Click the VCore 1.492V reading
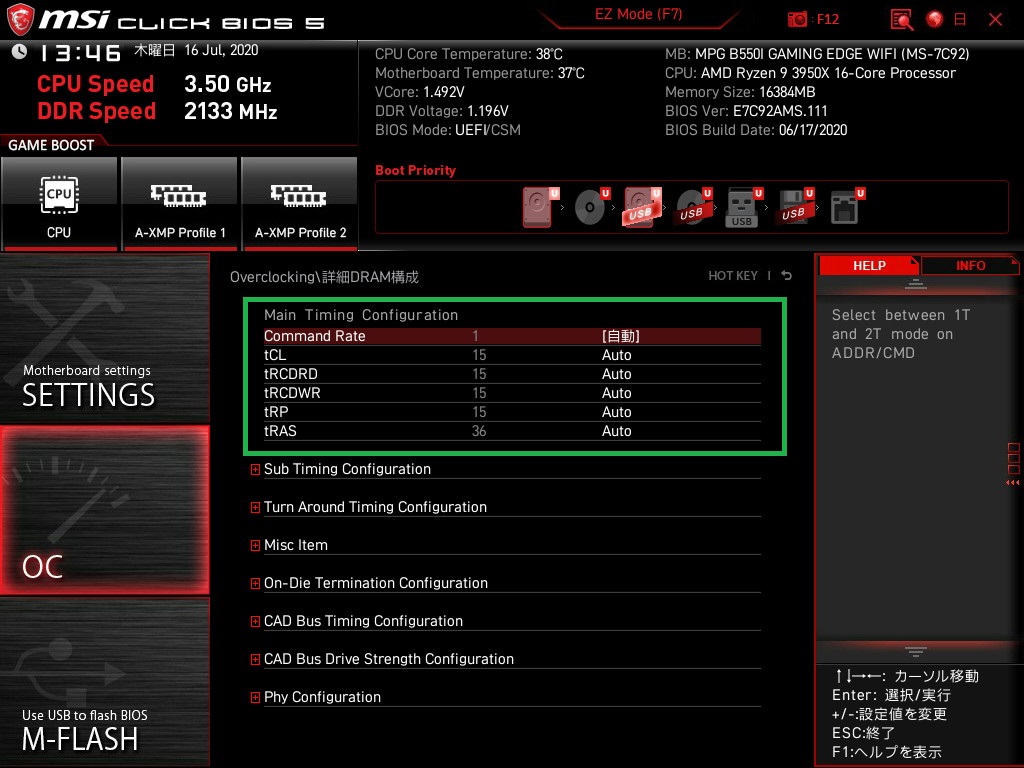The image size is (1024, 768). (419, 92)
